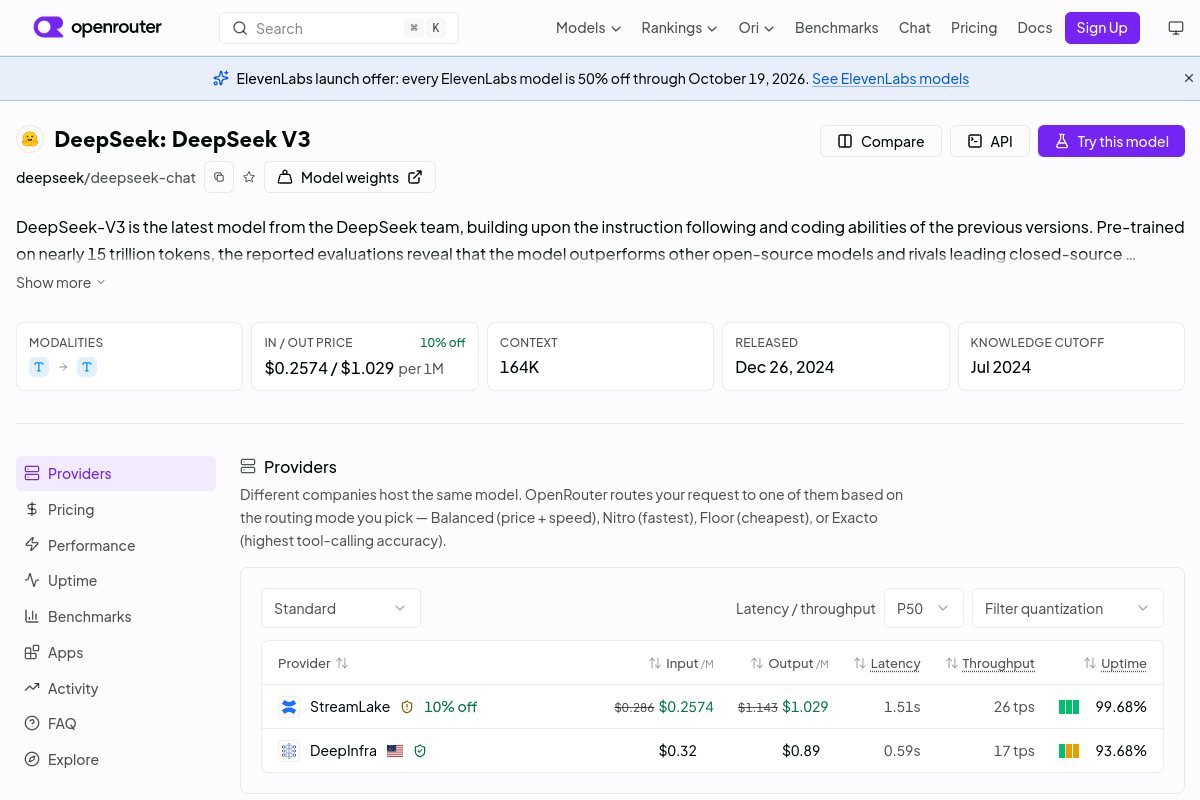Toggle the display theme monitor icon
Viewport: 1200px width, 800px height.
[x=1176, y=28]
